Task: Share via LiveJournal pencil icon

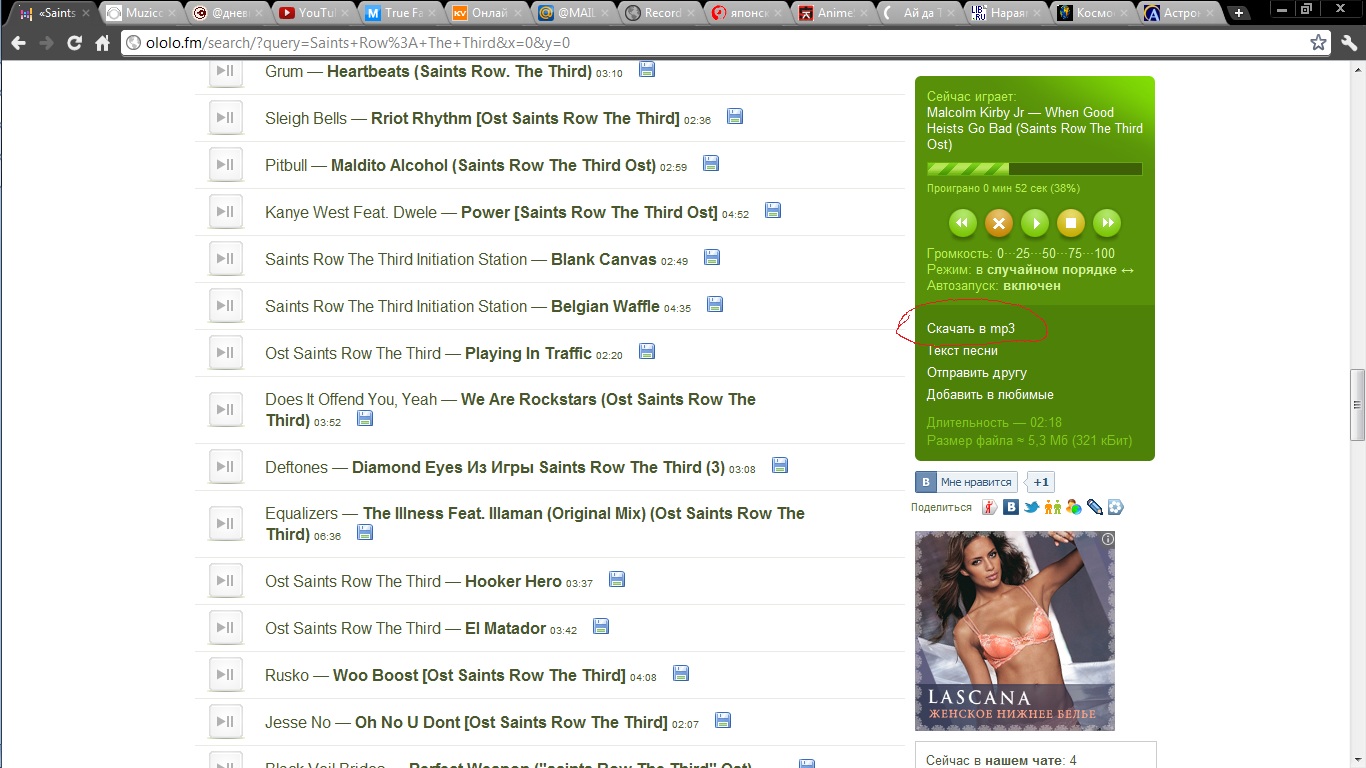Action: coord(1095,507)
